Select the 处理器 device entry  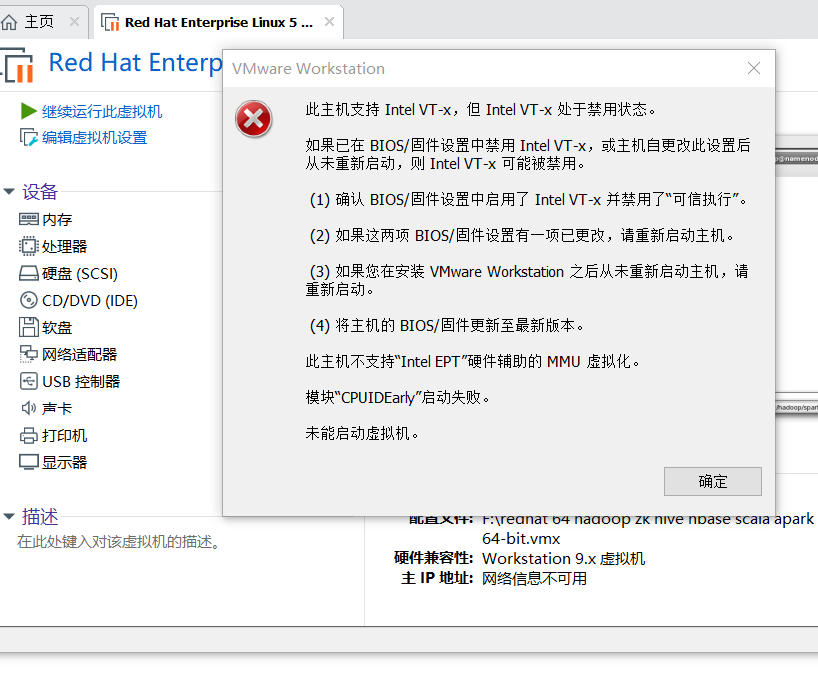tap(64, 247)
